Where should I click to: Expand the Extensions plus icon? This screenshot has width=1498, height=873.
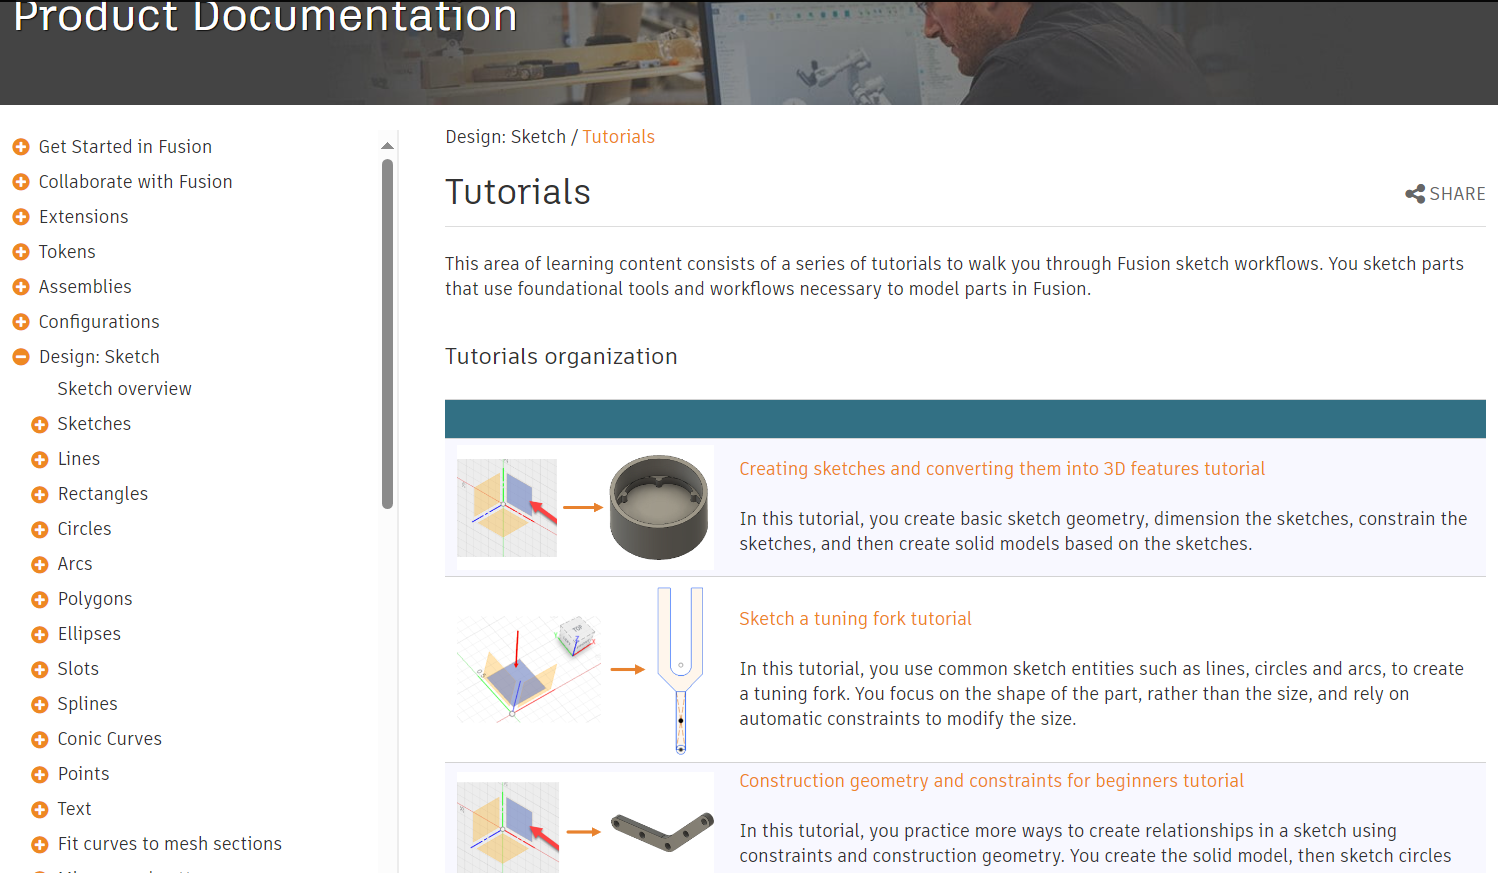[x=21, y=217]
